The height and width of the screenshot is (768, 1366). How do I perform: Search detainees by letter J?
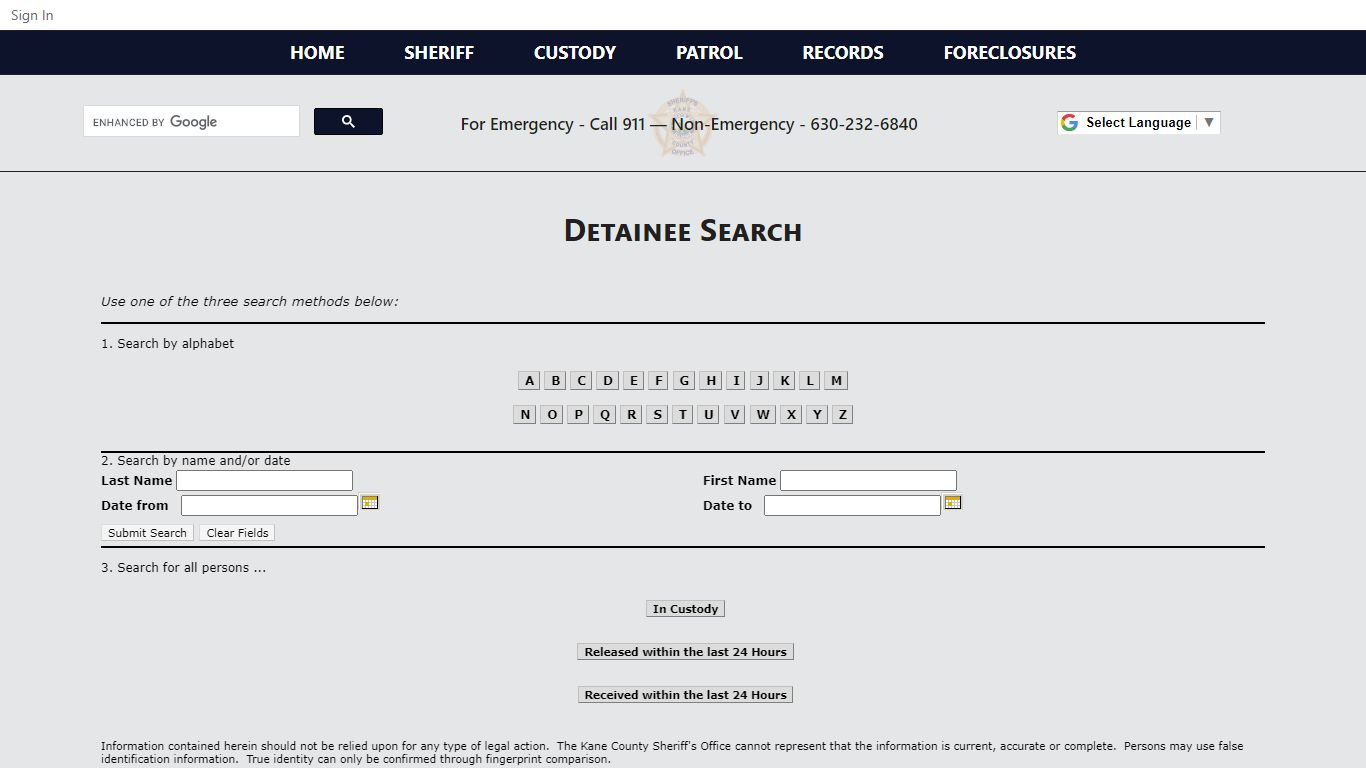(x=760, y=381)
